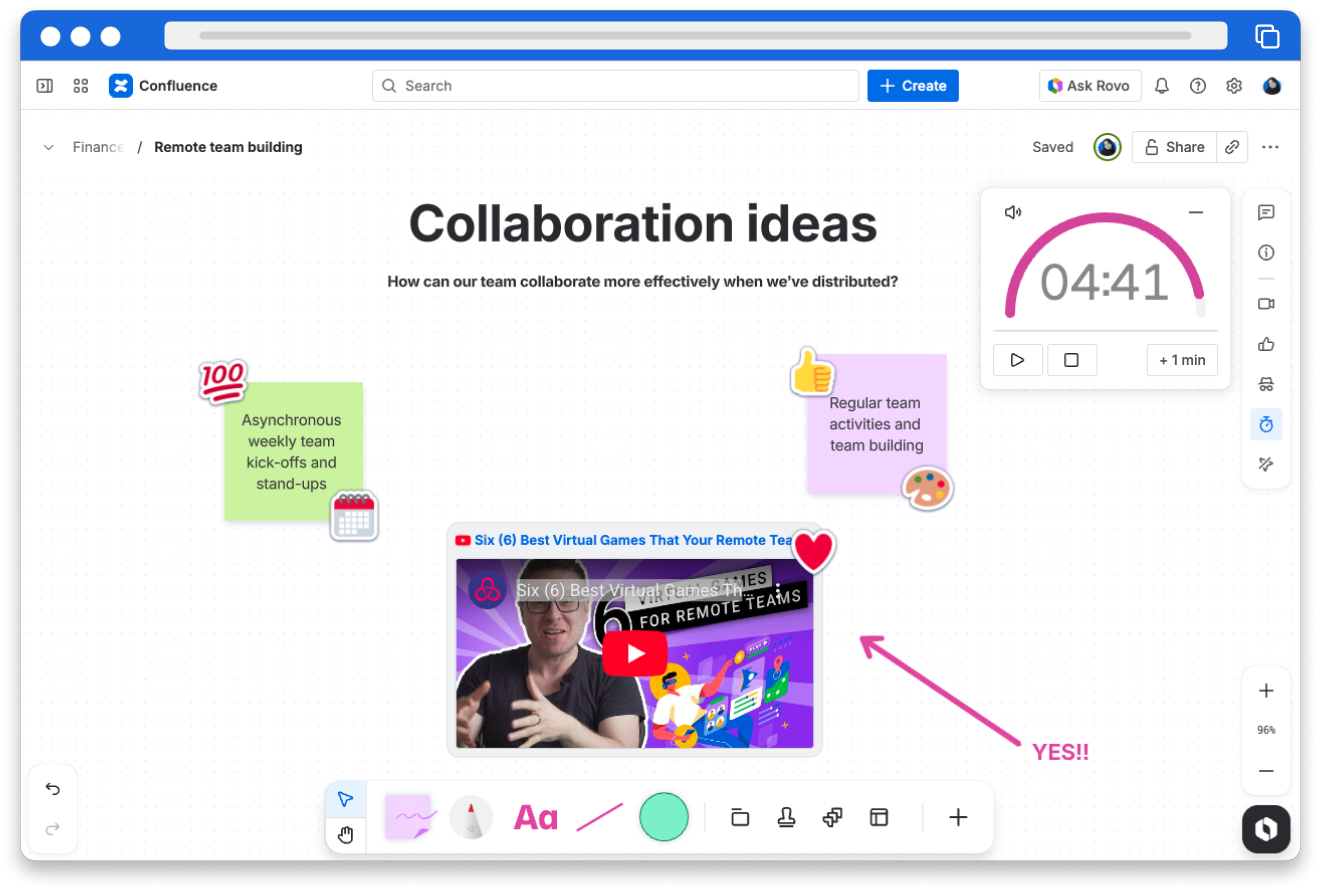Select the pen drawing tool
1321x891 pixels.
tap(470, 817)
